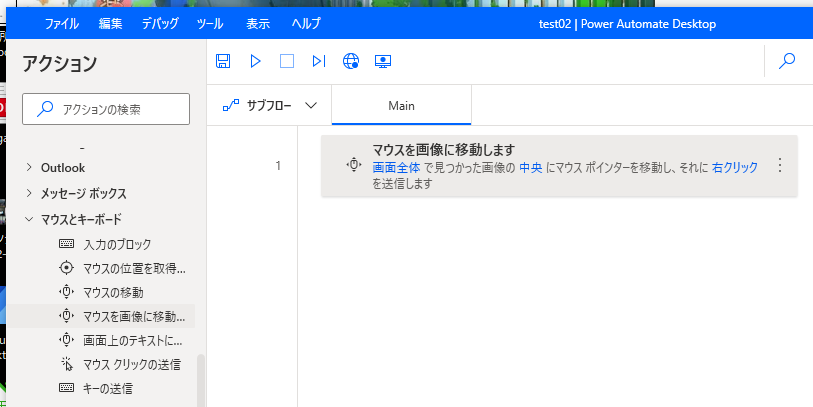Image resolution: width=813 pixels, height=407 pixels.
Task: Click the cursor icon beside マウス クリックの送信
Action: click(x=66, y=364)
